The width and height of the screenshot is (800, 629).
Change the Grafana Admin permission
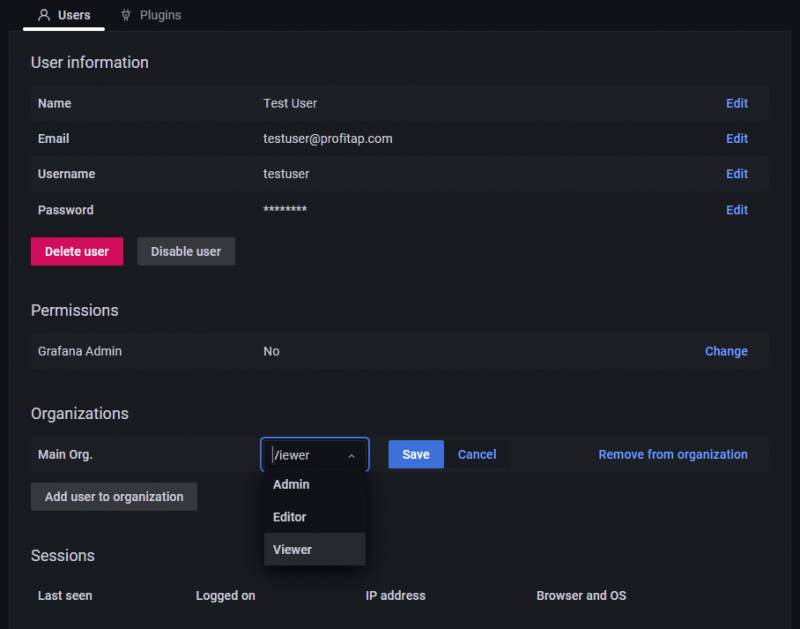tap(725, 351)
